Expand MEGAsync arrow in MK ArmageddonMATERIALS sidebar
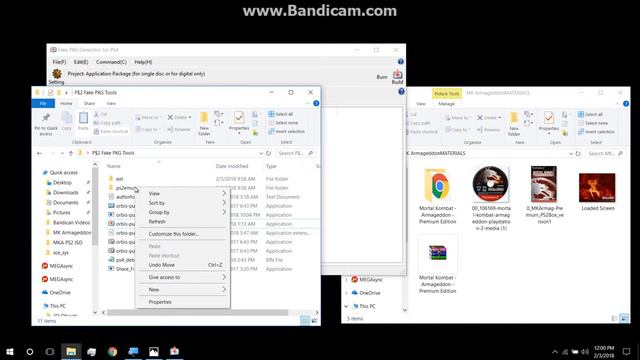 point(347,280)
